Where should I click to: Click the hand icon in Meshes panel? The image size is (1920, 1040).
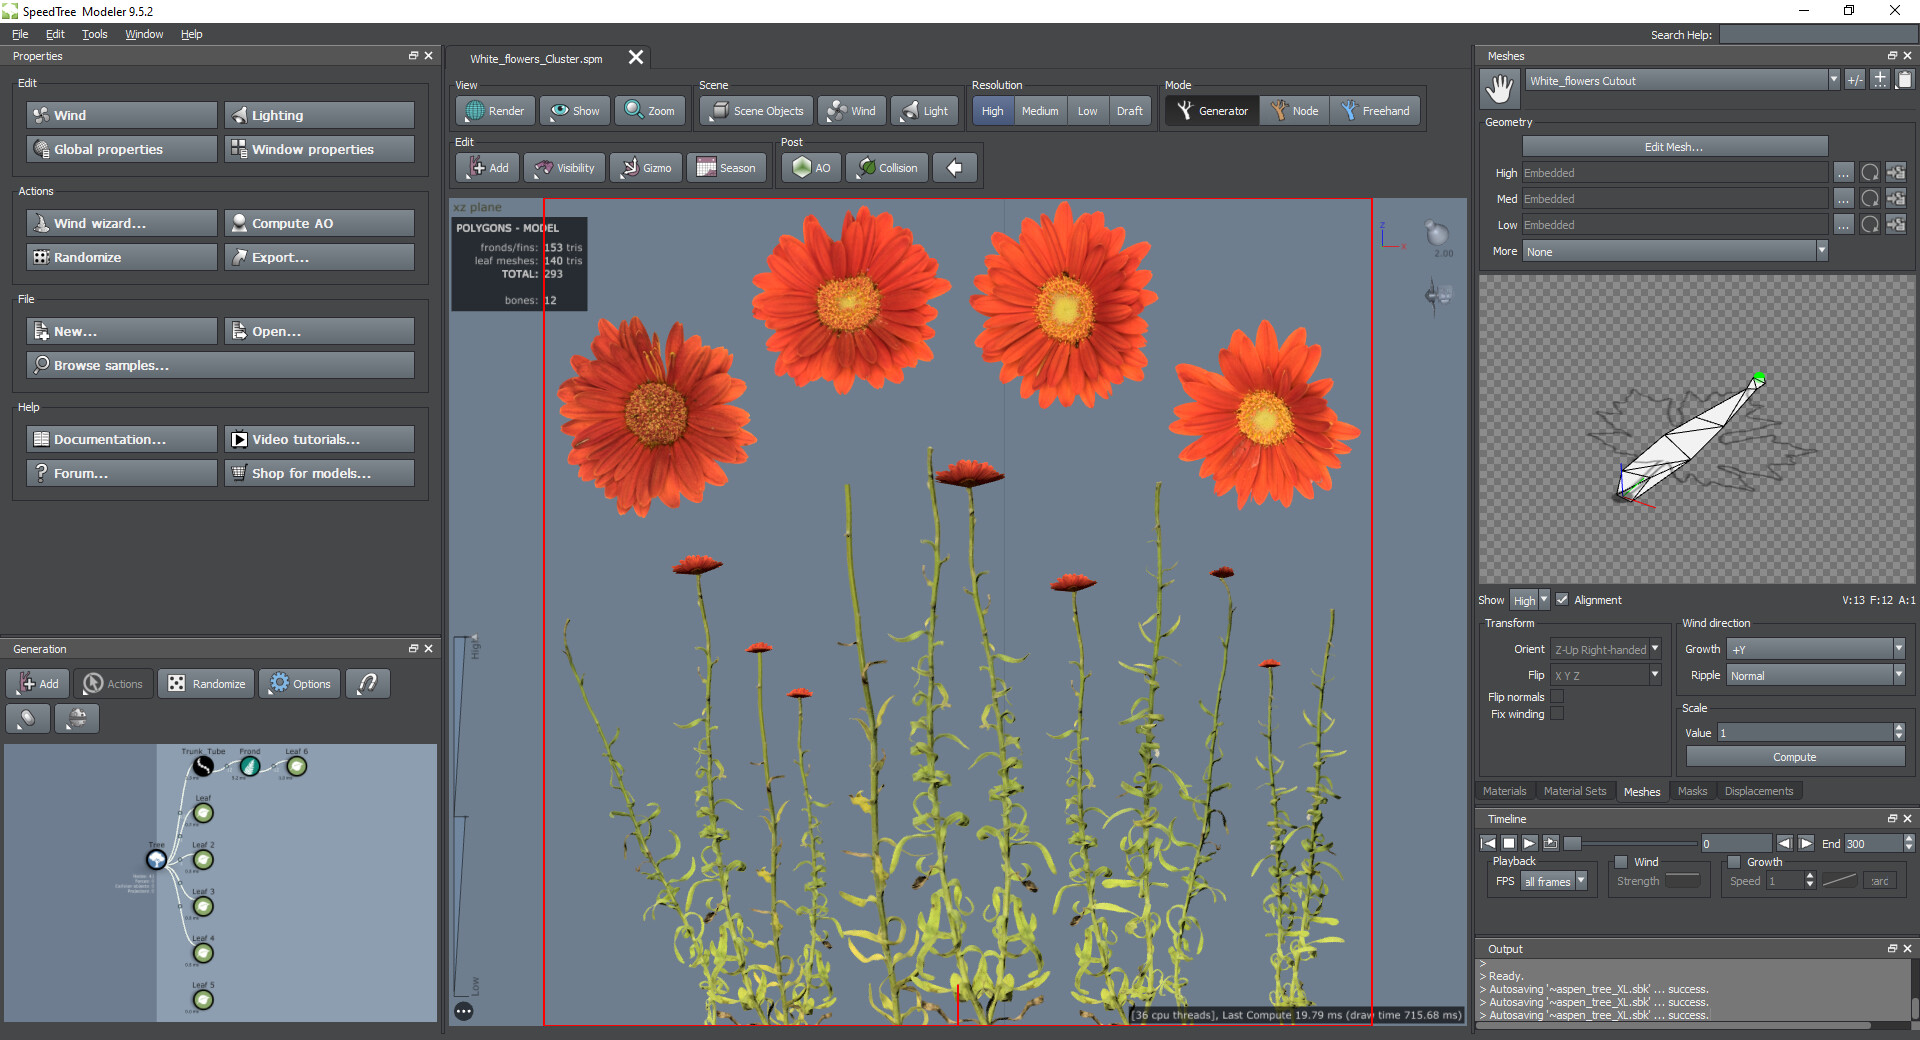coord(1499,89)
